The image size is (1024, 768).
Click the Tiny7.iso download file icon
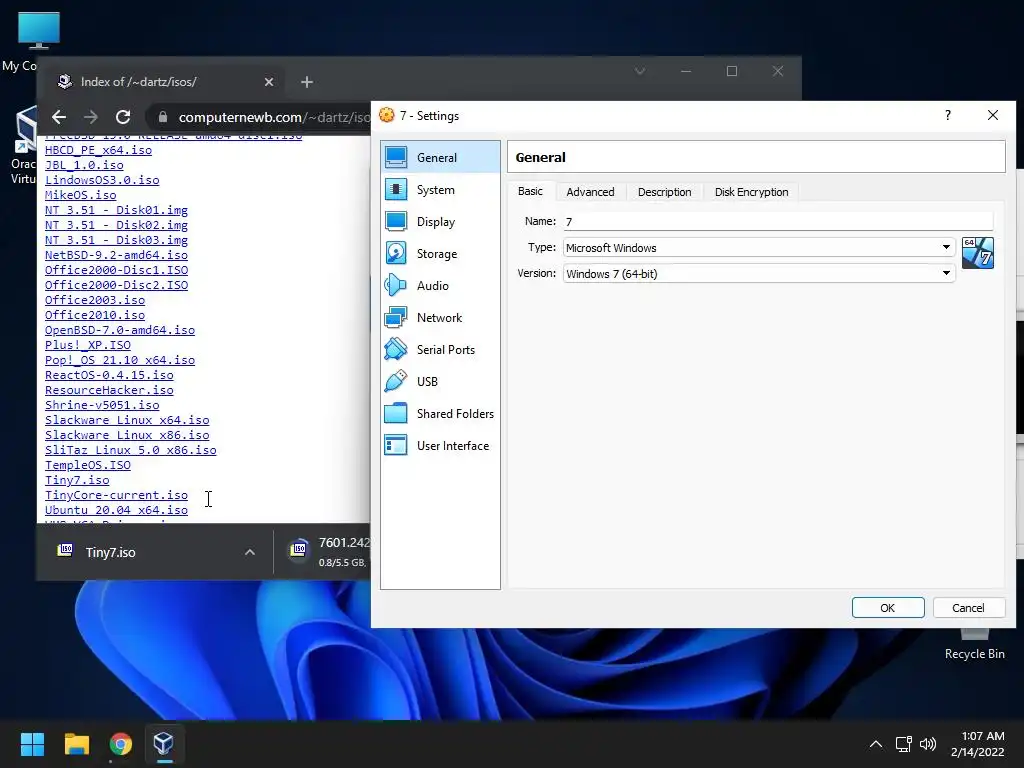pos(65,551)
